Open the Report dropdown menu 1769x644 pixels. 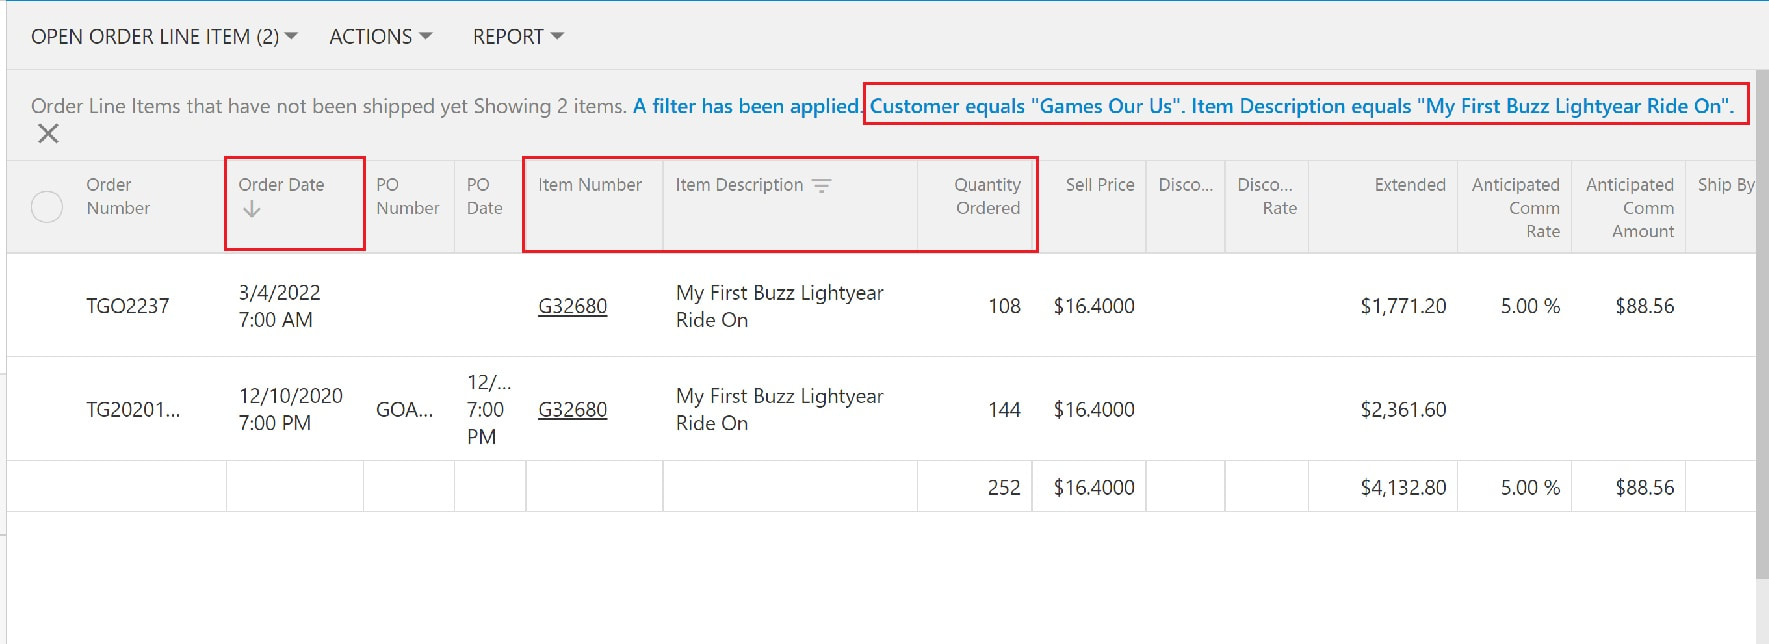pos(518,36)
